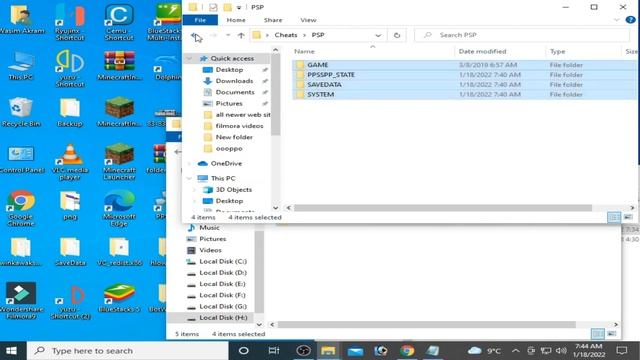Click the Search PSP field

click(x=522, y=35)
